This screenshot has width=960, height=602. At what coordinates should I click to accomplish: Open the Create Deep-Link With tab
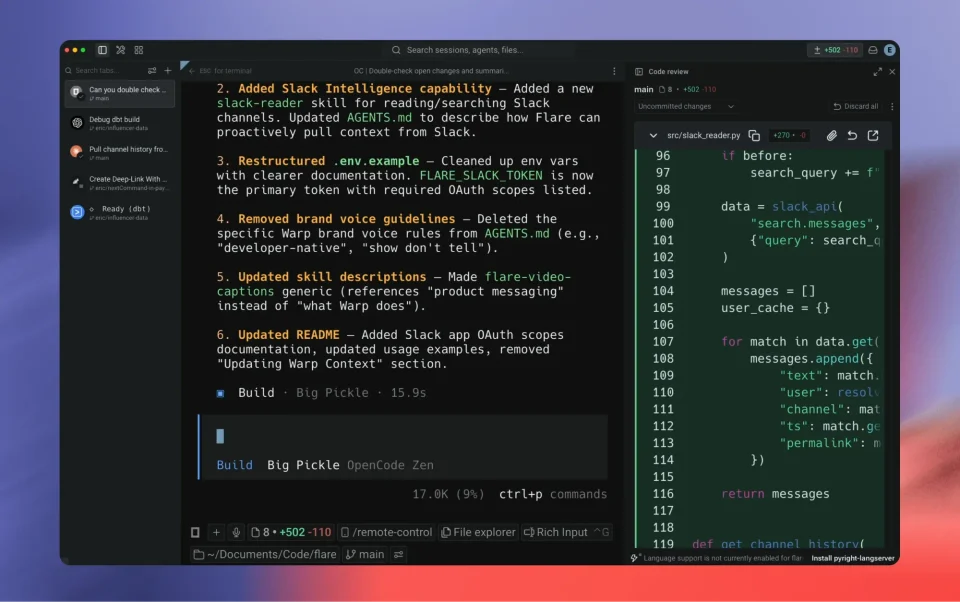[x=119, y=182]
